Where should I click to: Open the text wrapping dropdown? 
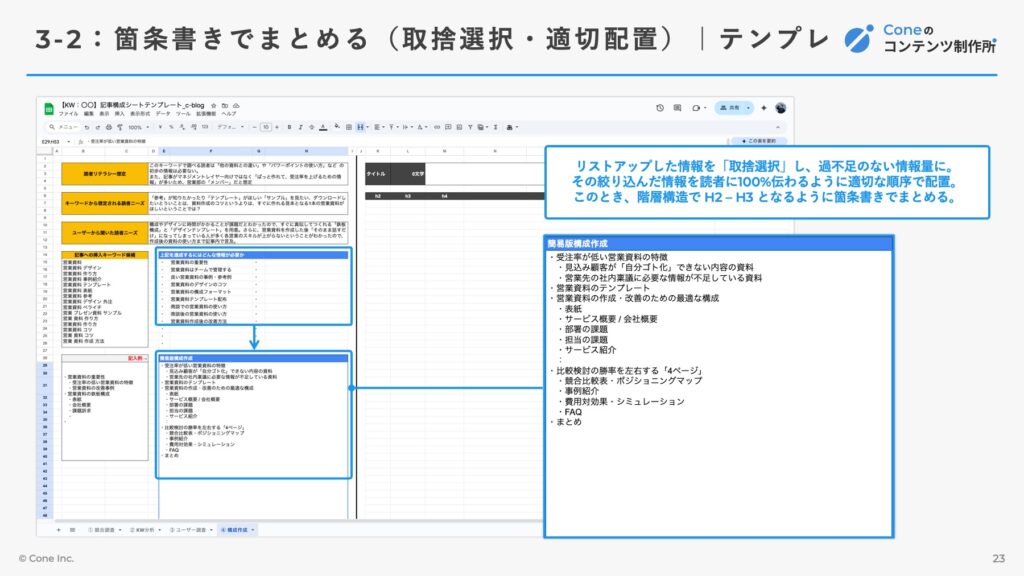click(x=408, y=127)
